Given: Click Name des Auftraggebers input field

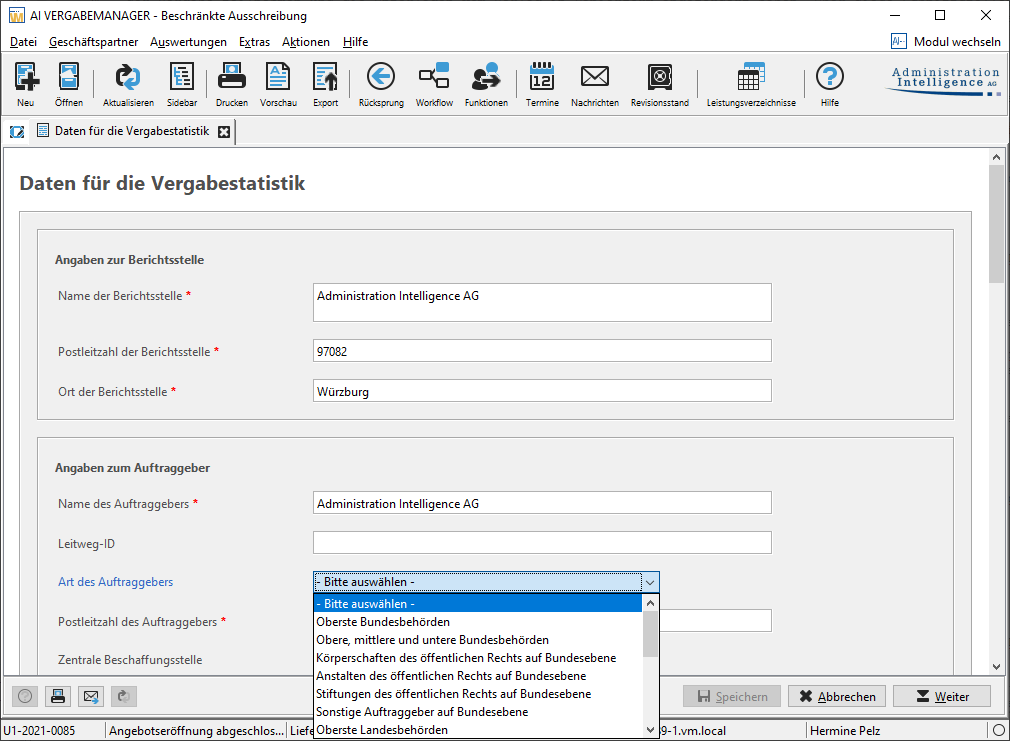Looking at the screenshot, I should tap(542, 503).
